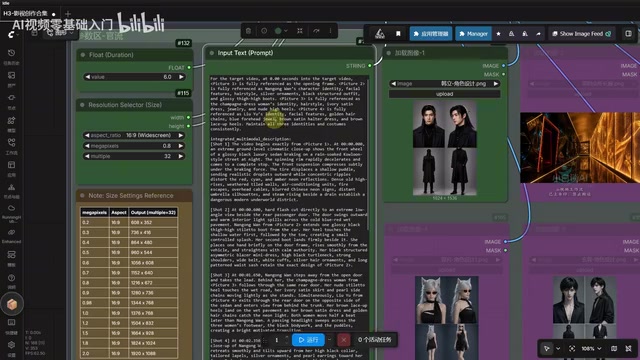
Task: Open the Manager button
Action: click(x=473, y=34)
